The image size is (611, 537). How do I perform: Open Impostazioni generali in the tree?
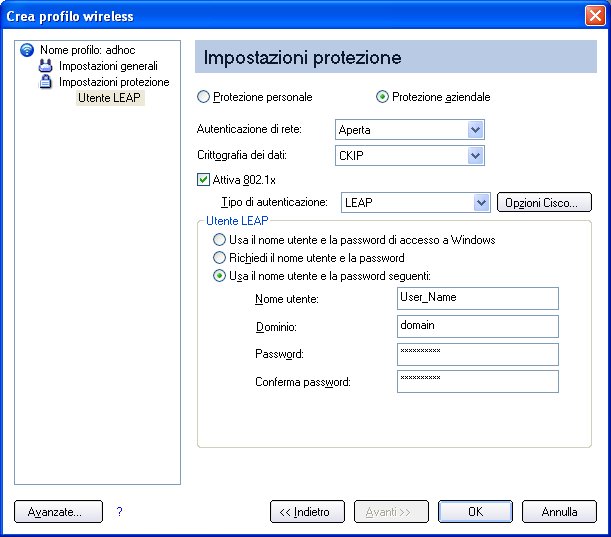[108, 66]
